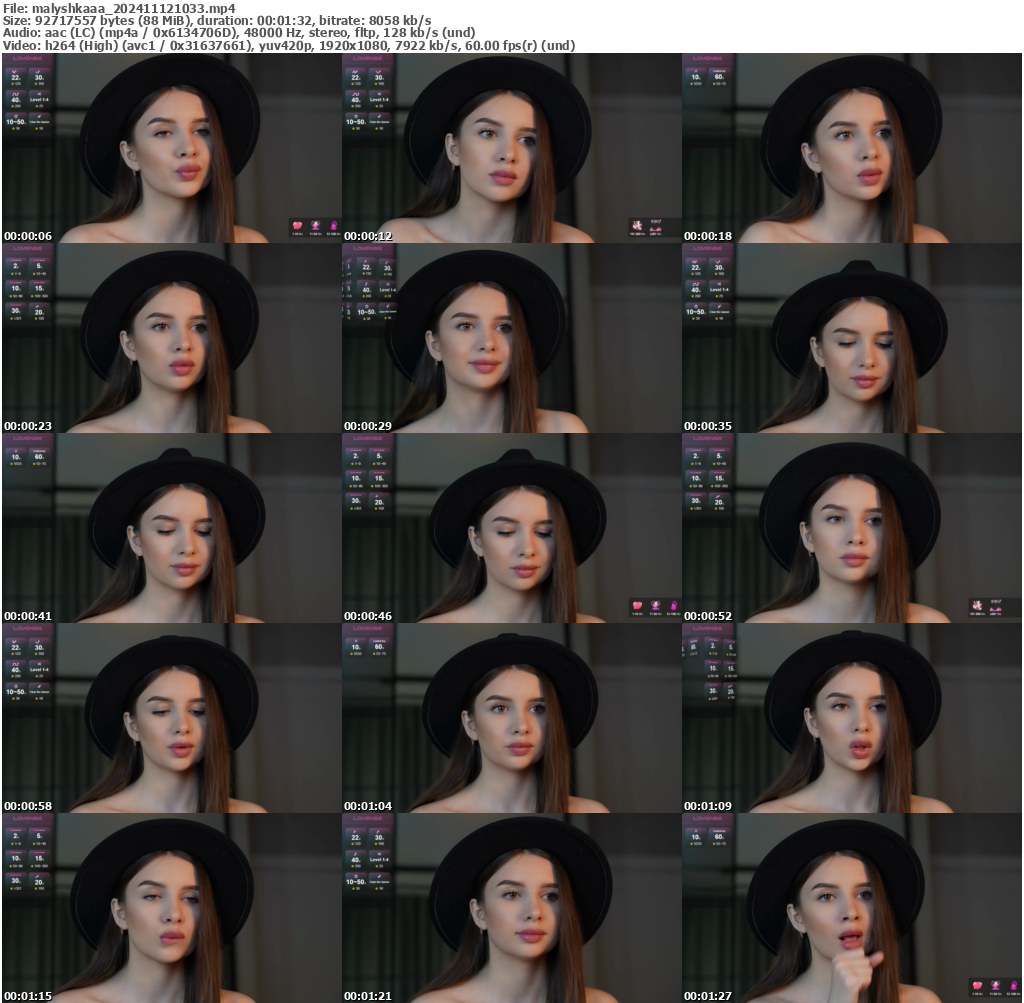
Task: Open the thumbnail at 00:00:29
Action: click(x=511, y=338)
